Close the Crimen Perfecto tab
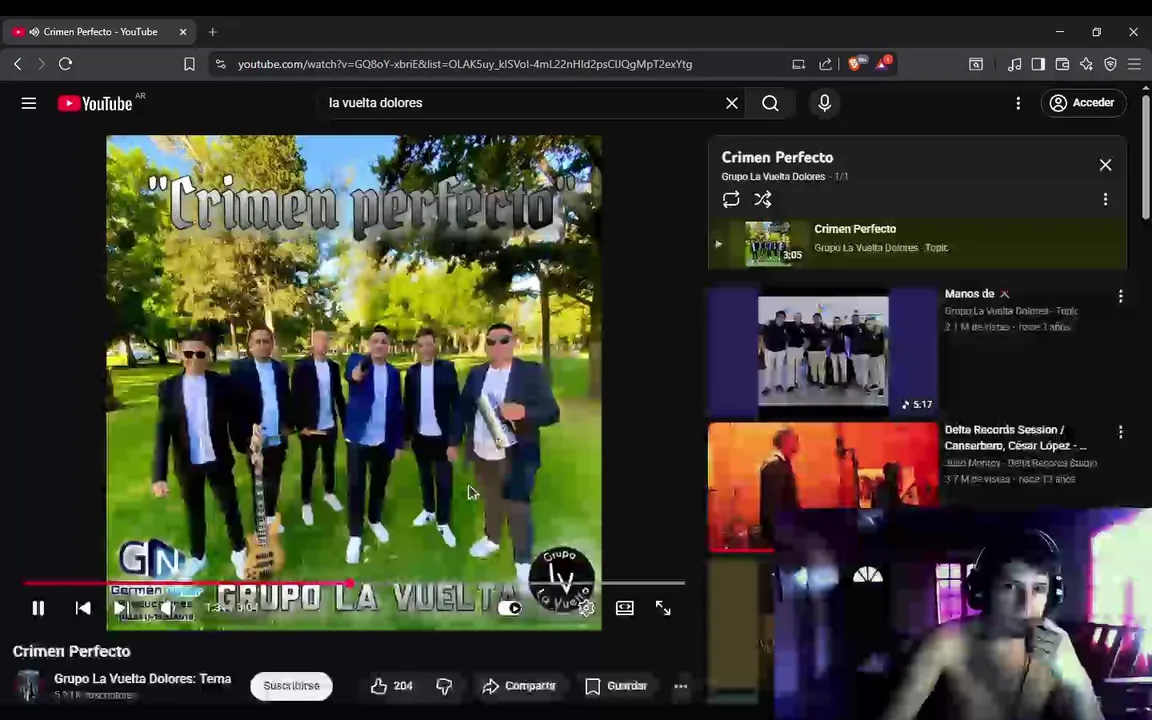Image resolution: width=1152 pixels, height=720 pixels. (x=183, y=32)
